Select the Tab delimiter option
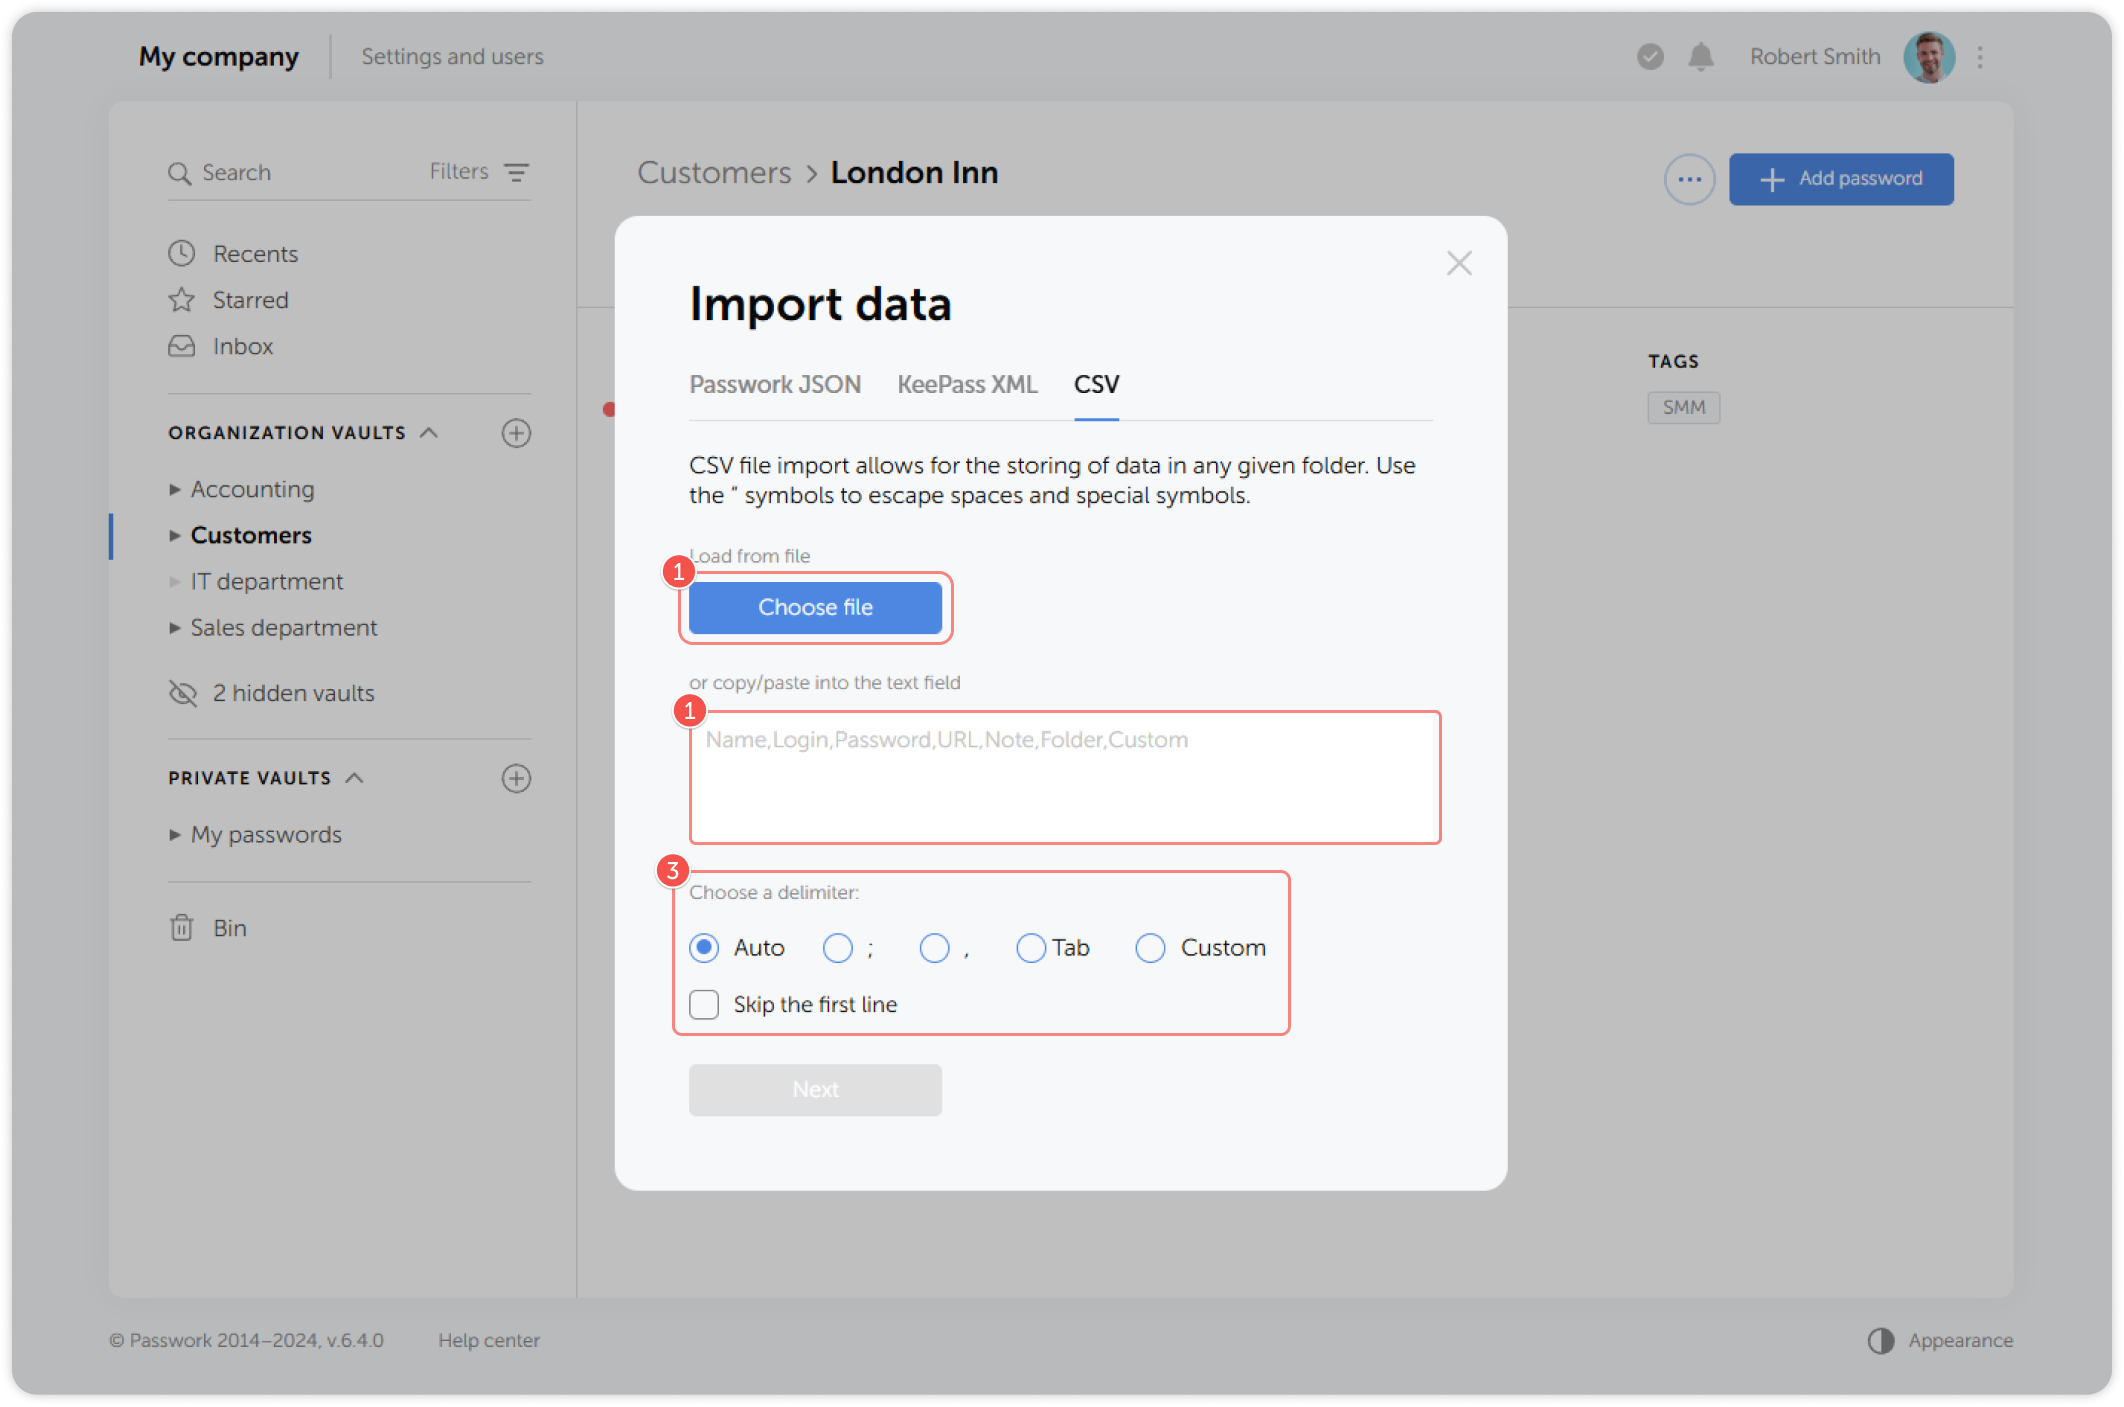This screenshot has height=1407, width=2124. pos(1031,947)
